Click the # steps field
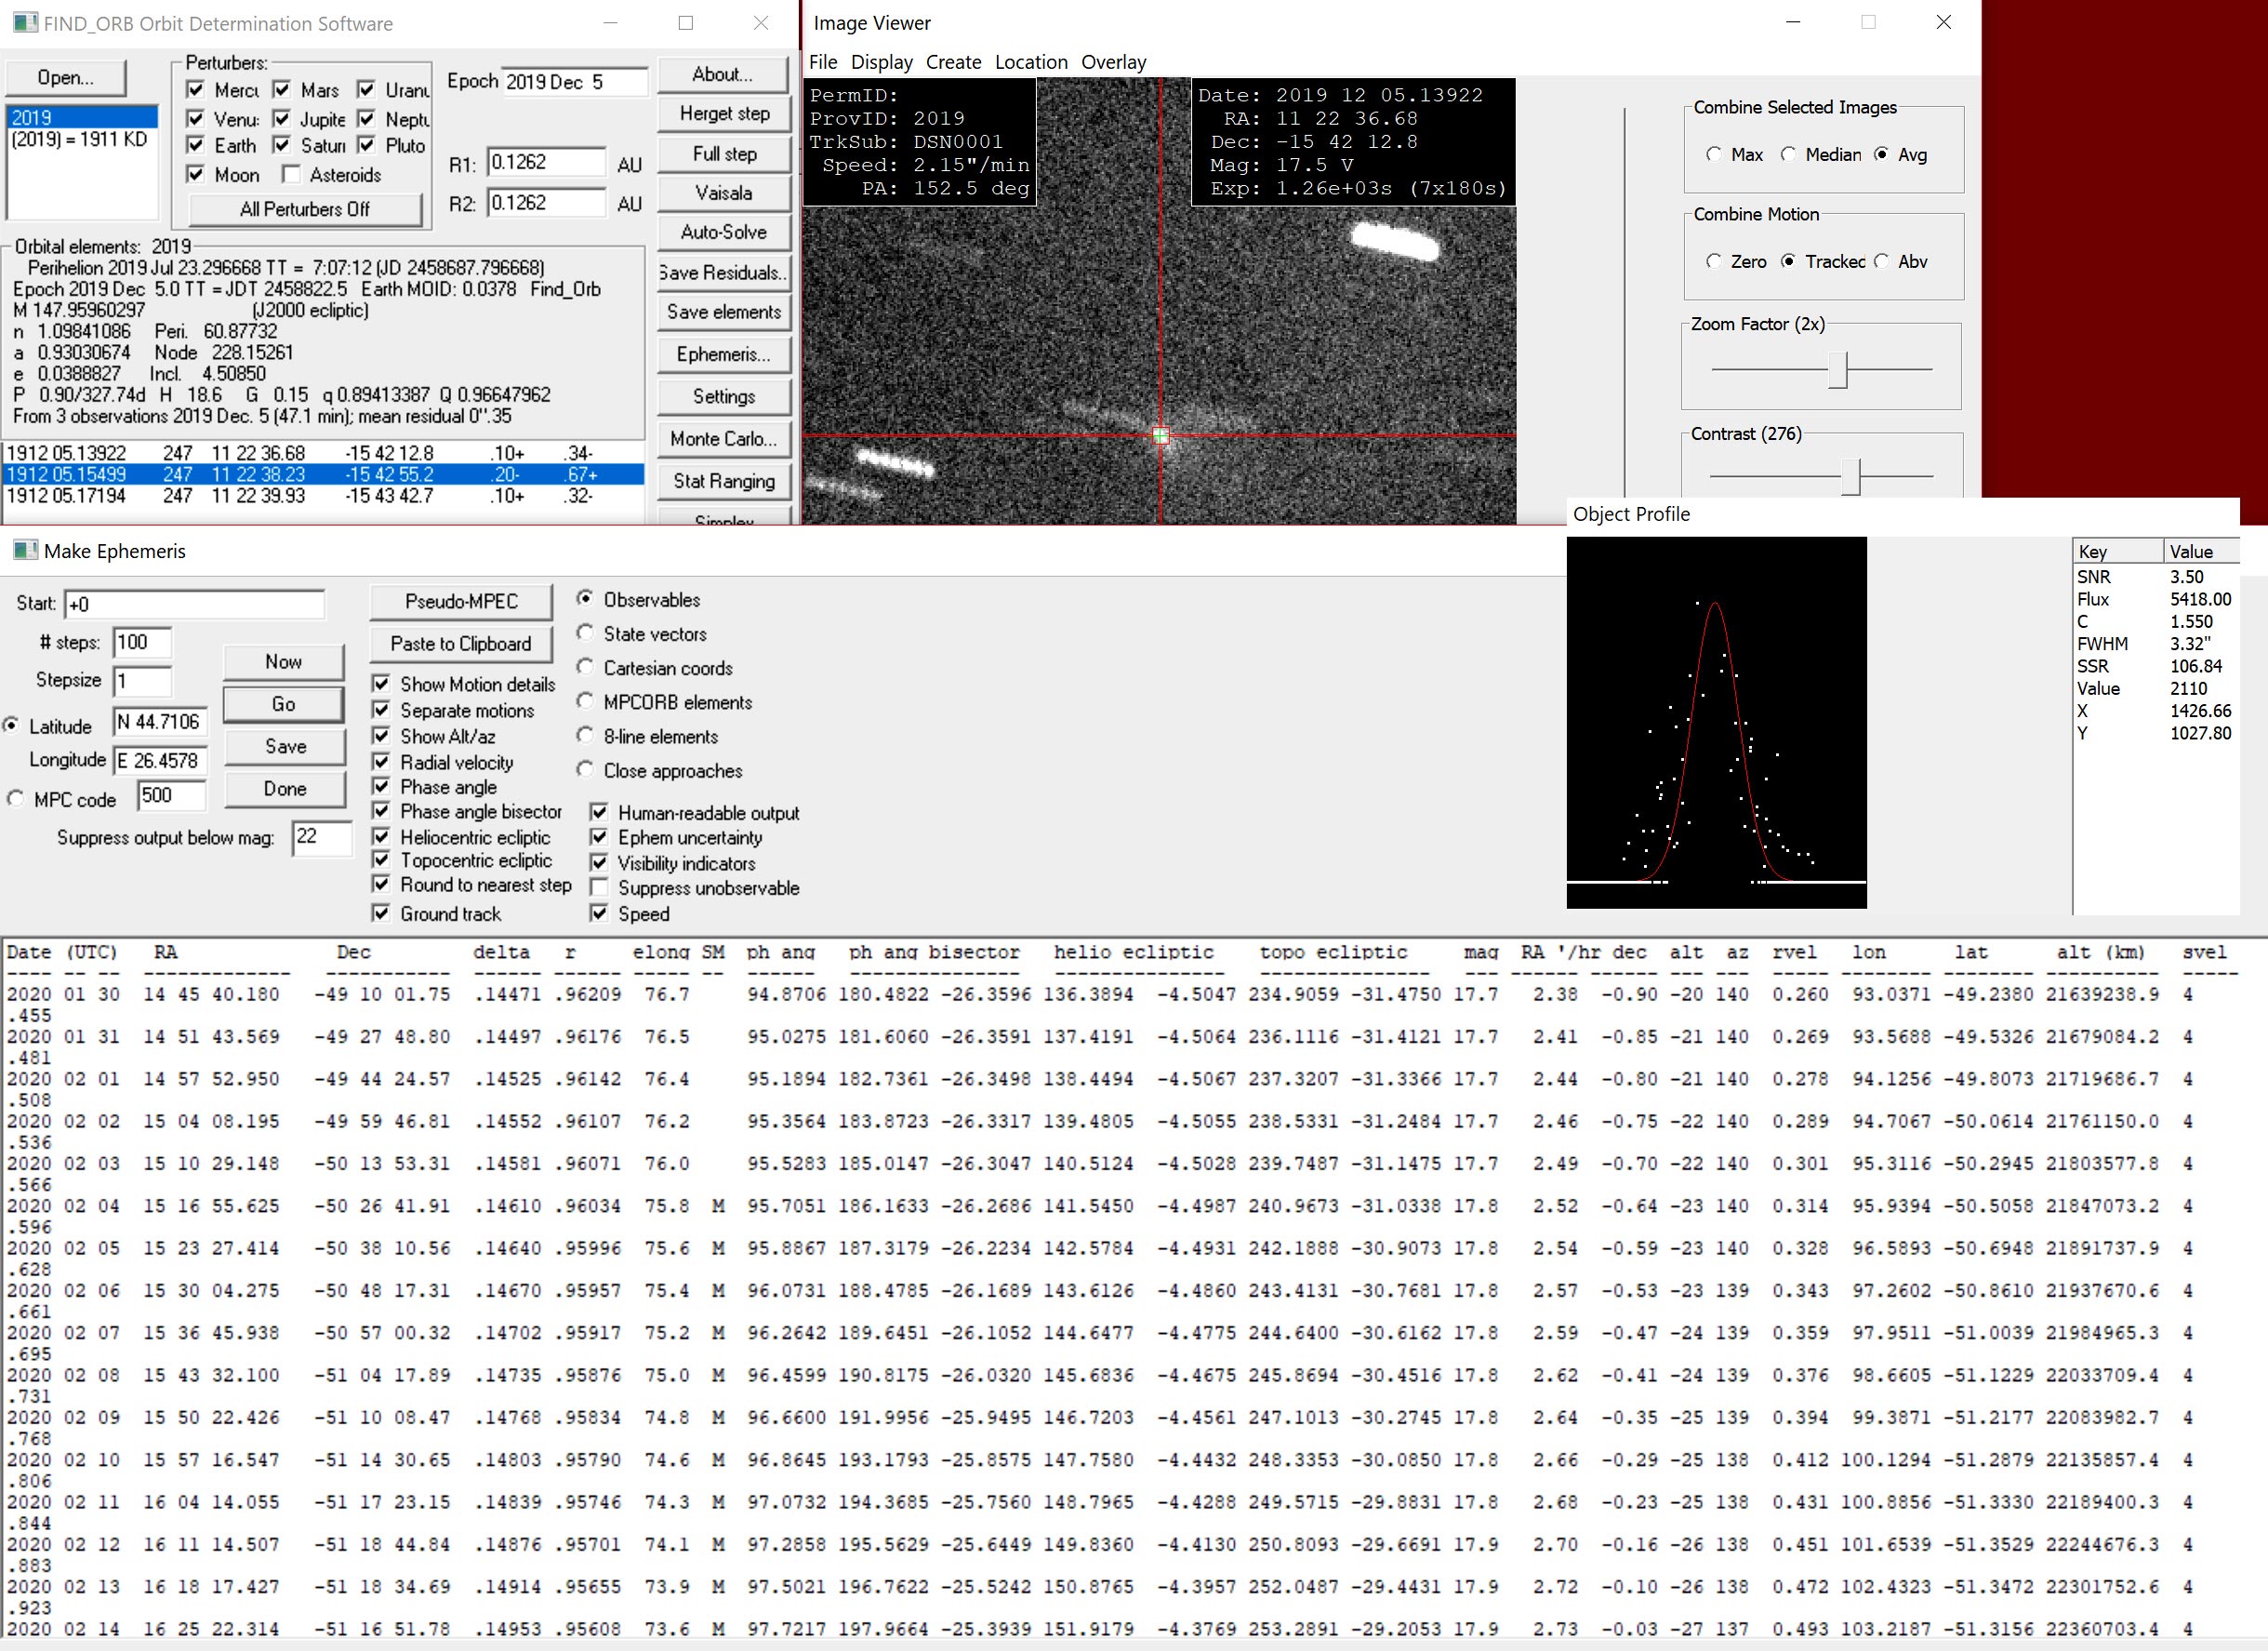Image resolution: width=2268 pixels, height=1651 pixels. point(141,642)
